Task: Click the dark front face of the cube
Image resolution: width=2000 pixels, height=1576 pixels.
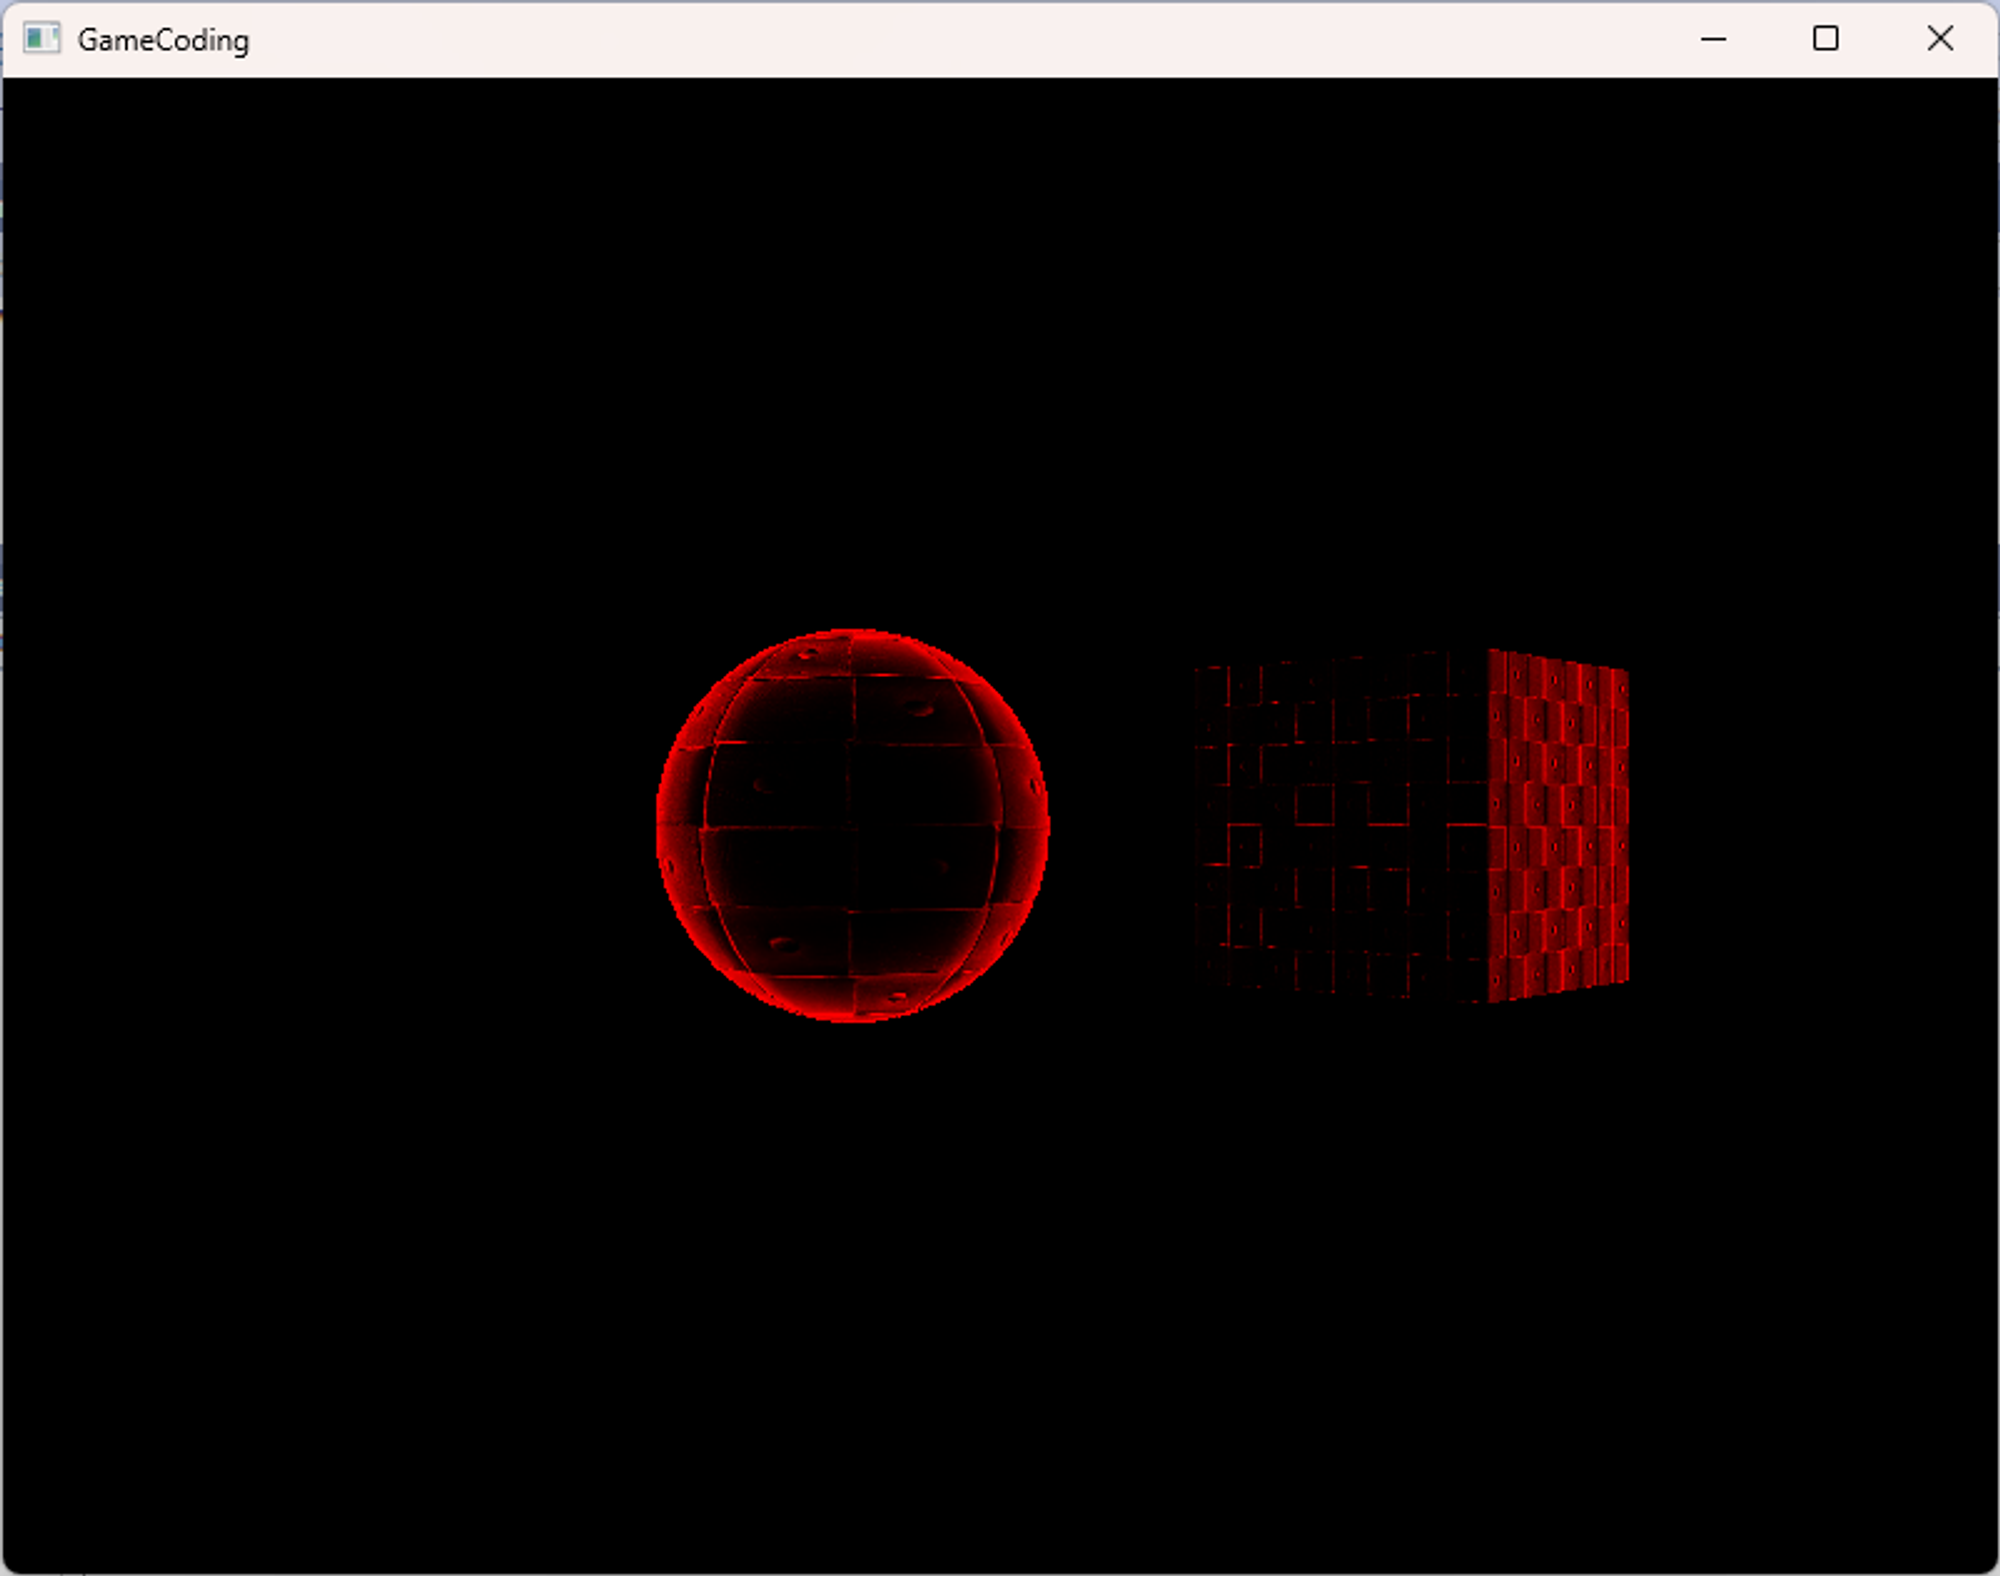Action: coord(1340,828)
